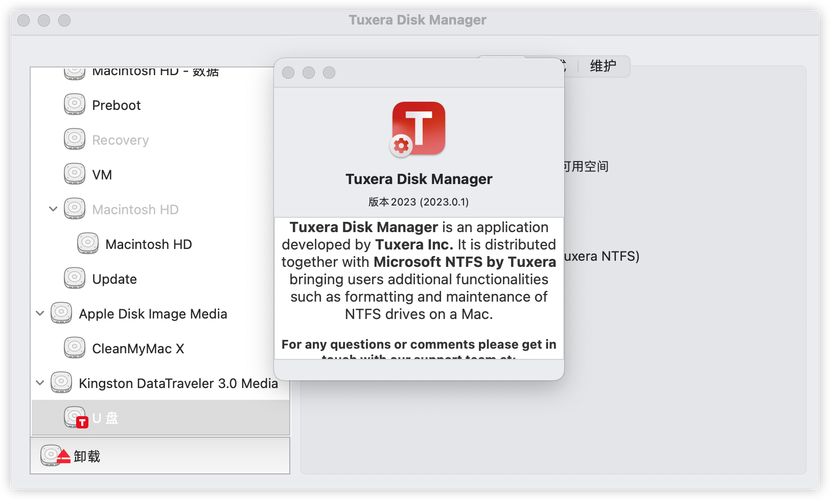Switch to the 维护 tab
This screenshot has width=830, height=500.
click(603, 66)
